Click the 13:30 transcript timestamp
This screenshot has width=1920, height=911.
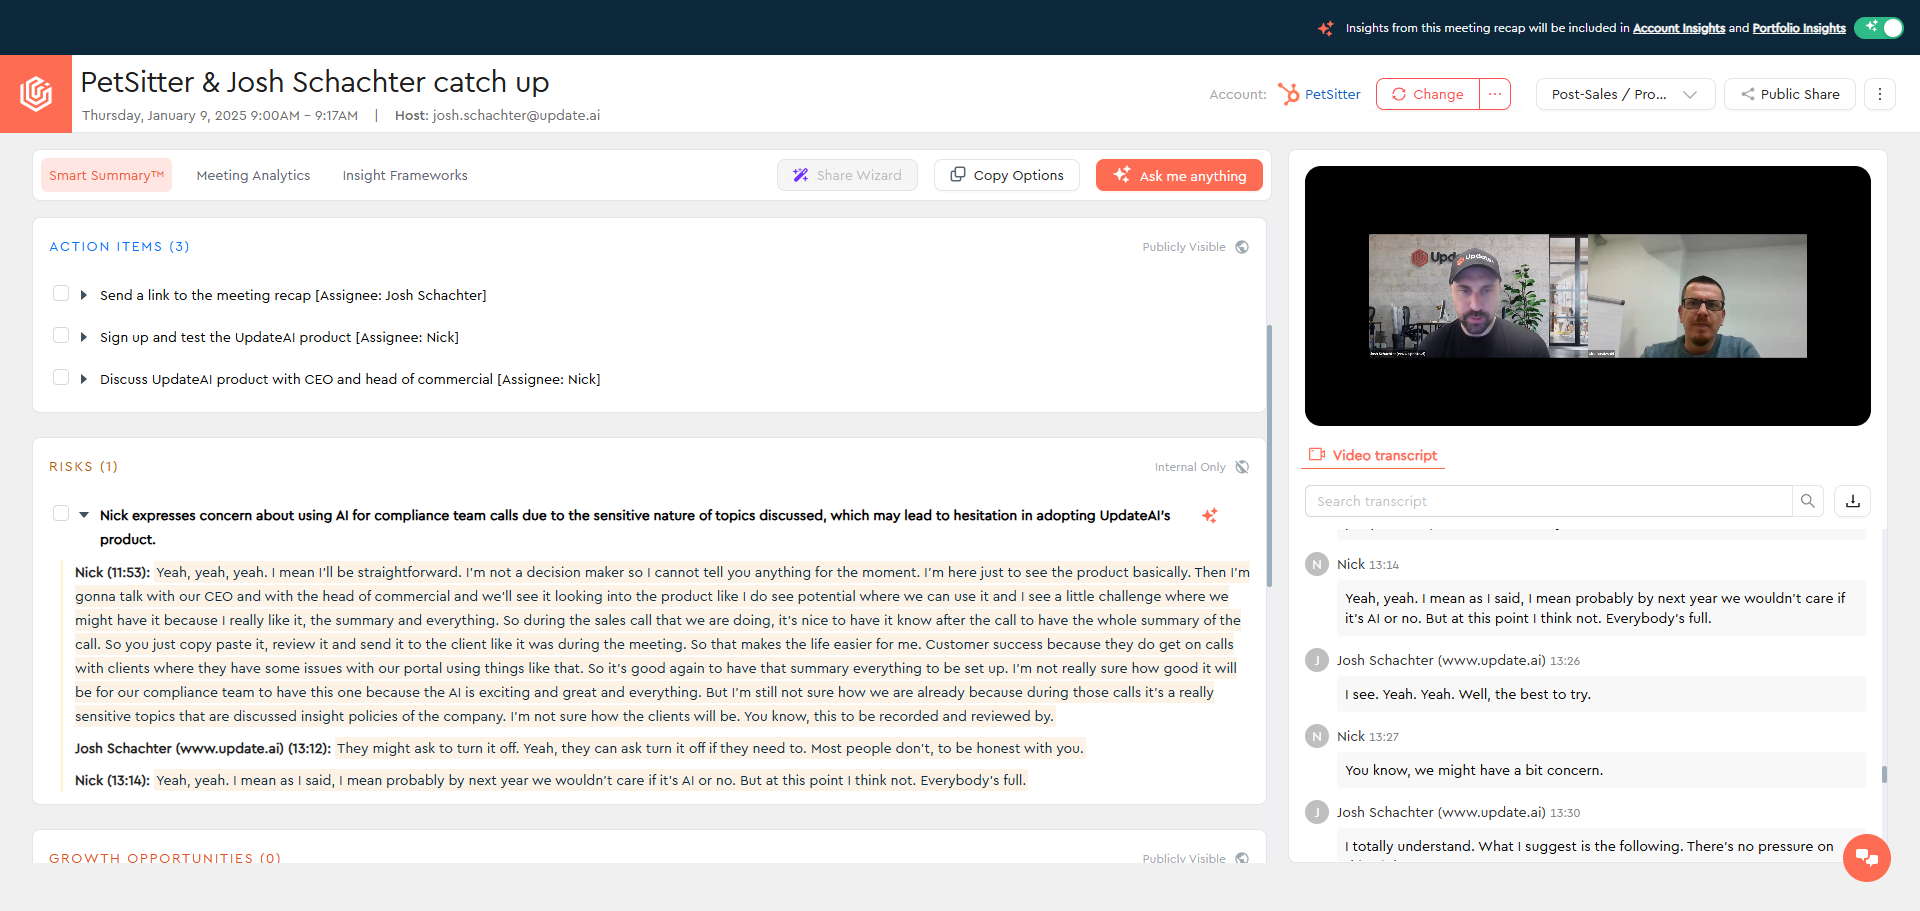click(x=1565, y=813)
